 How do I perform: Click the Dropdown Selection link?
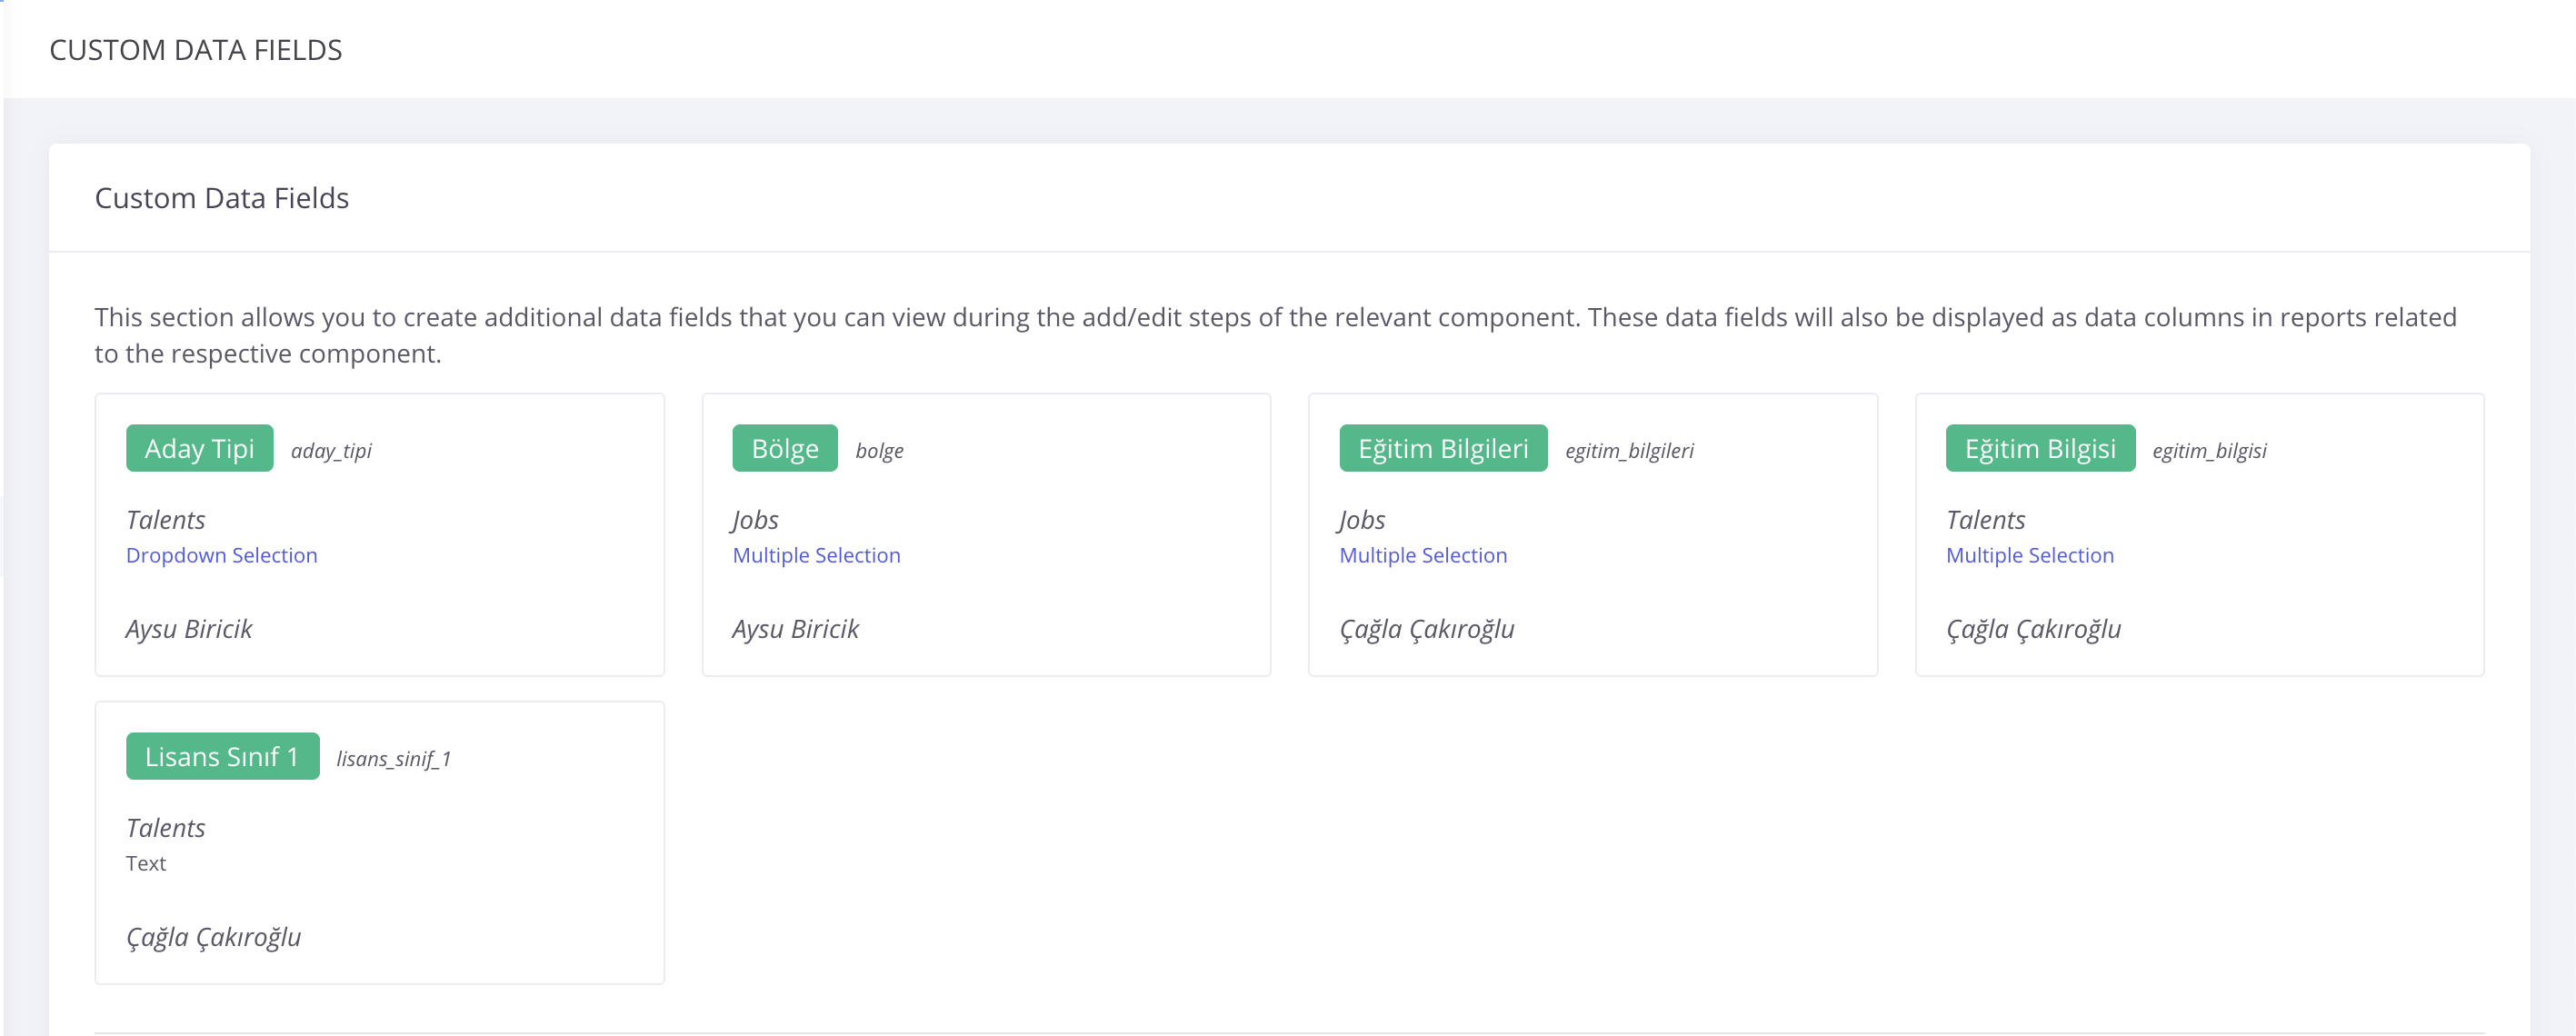click(x=221, y=556)
